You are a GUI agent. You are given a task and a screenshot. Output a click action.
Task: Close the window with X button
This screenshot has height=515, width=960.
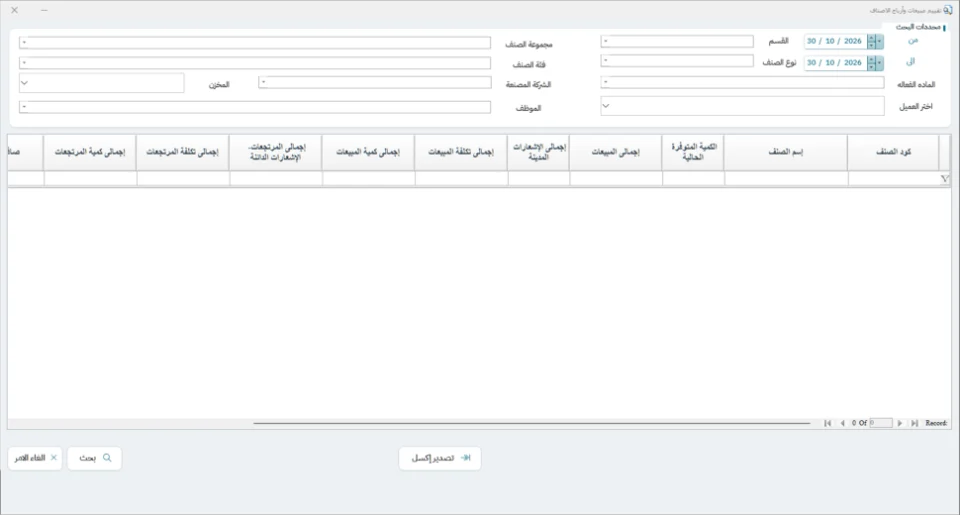(x=14, y=10)
